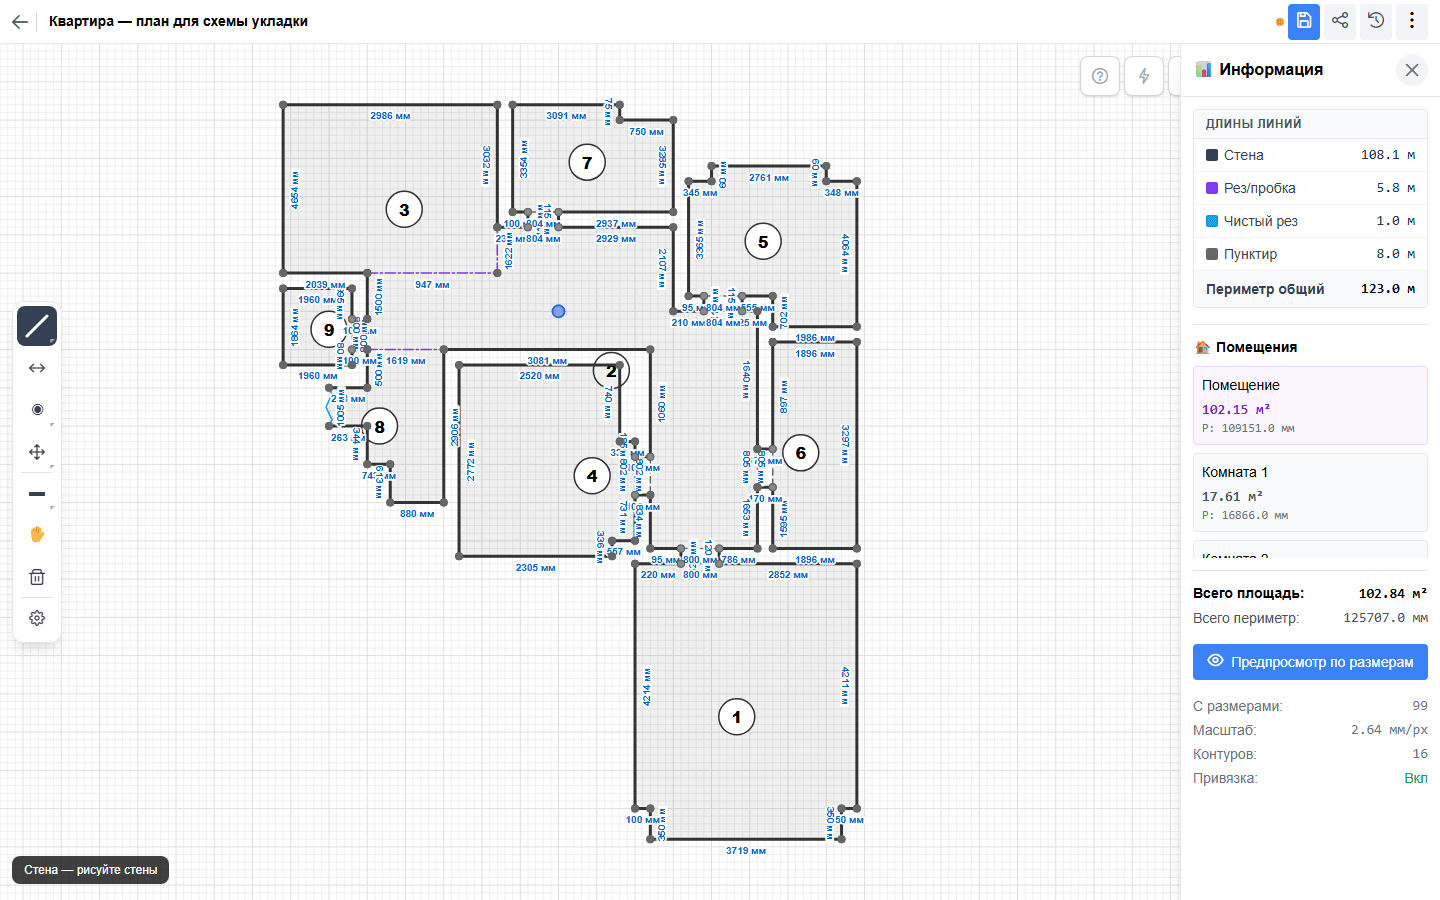Click room label 5 on the plan
Viewport: 1440px width, 900px height.
point(763,242)
